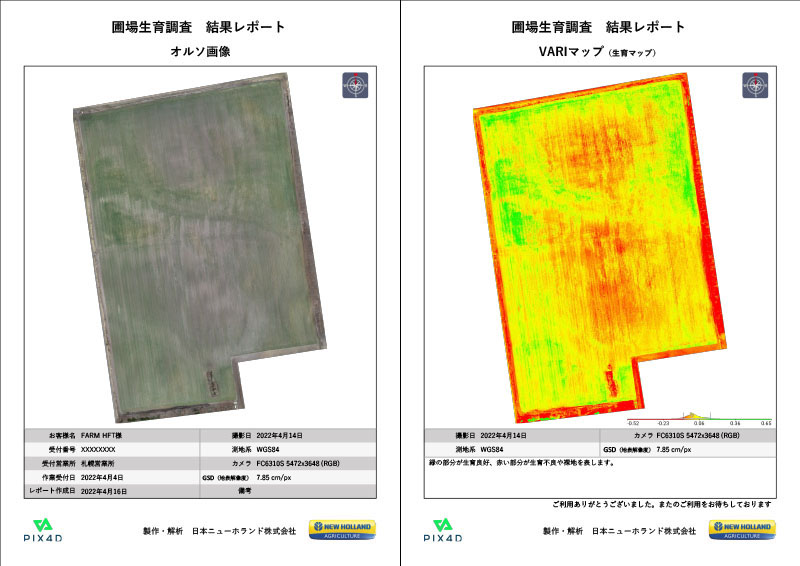
Task: Click the お客様名 label
Action: (62, 436)
